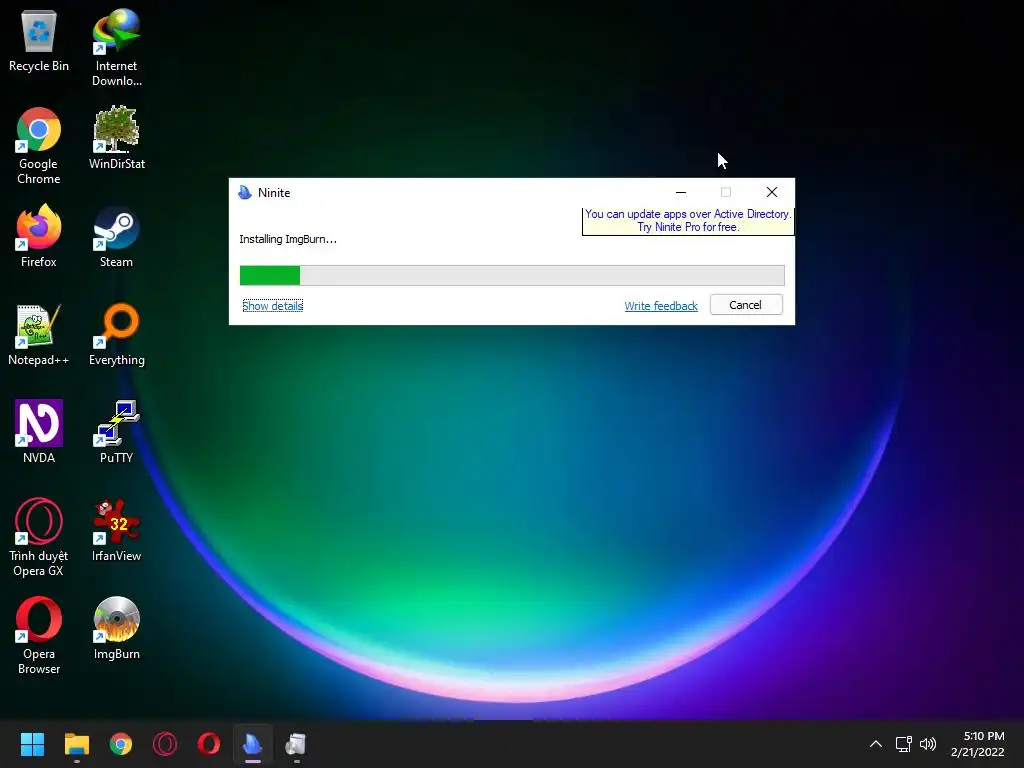Screen dimensions: 1024x768
Task: Select Internet Download Manager desktop shortcut
Action: click(x=116, y=48)
